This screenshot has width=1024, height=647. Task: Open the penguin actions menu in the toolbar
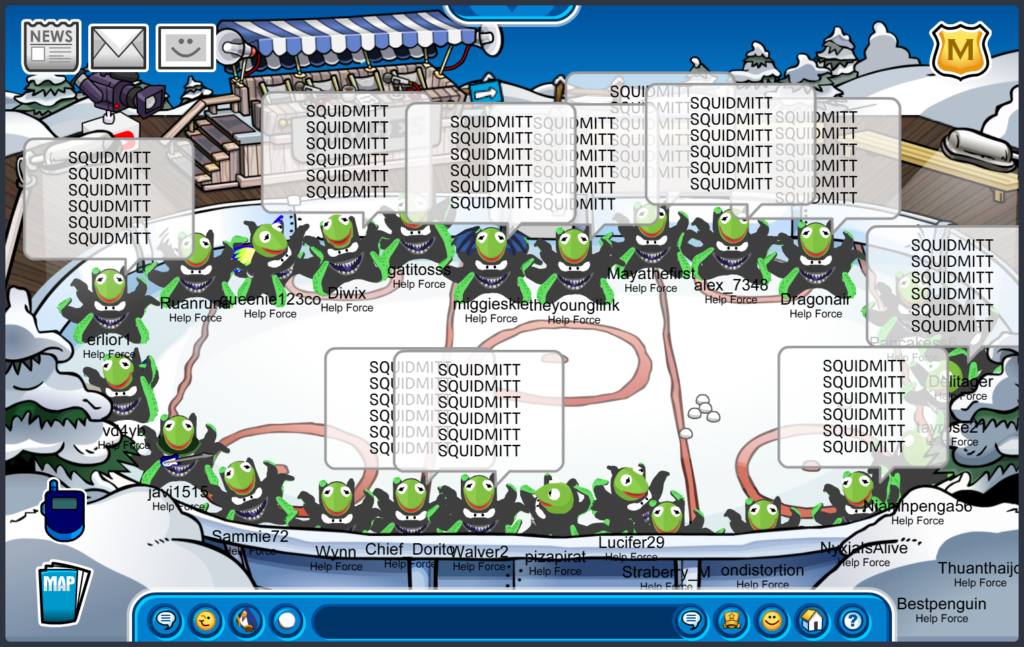coord(246,621)
